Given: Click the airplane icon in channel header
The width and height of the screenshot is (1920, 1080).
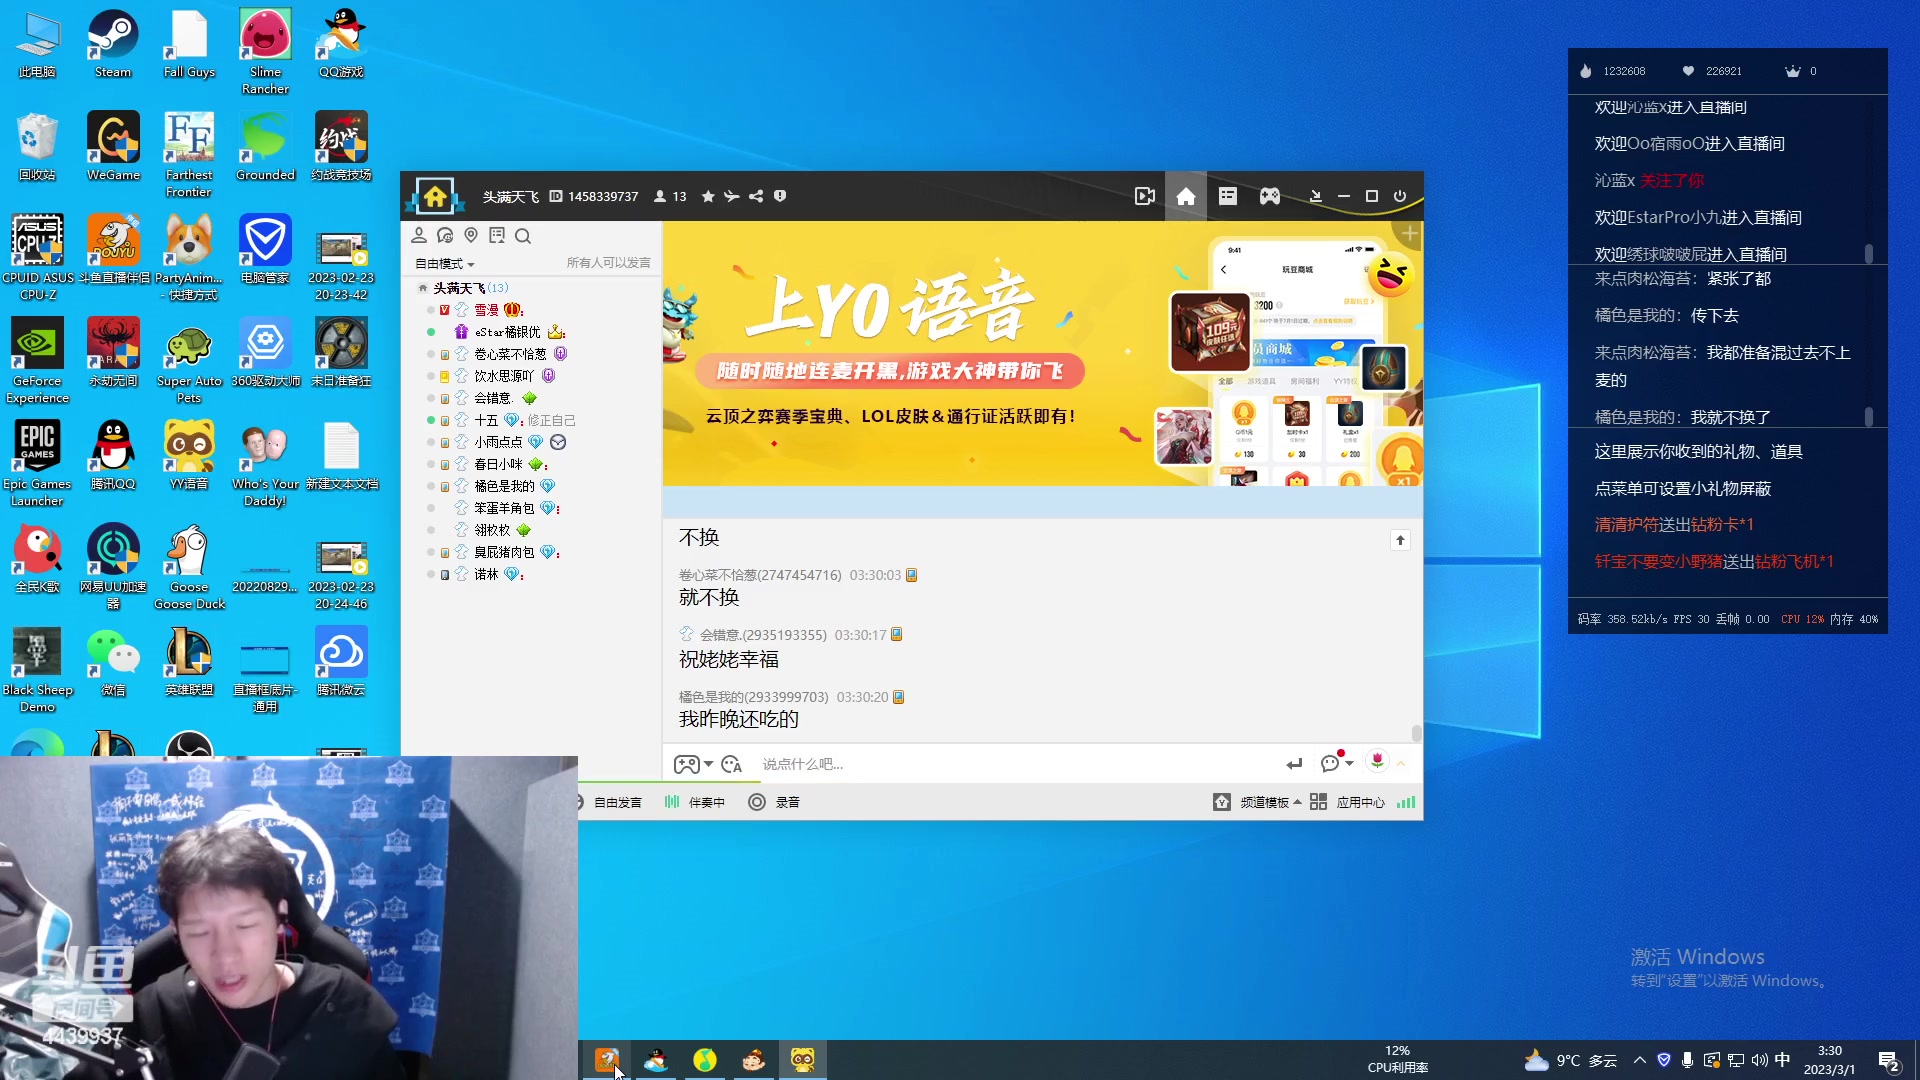Looking at the screenshot, I should point(732,197).
